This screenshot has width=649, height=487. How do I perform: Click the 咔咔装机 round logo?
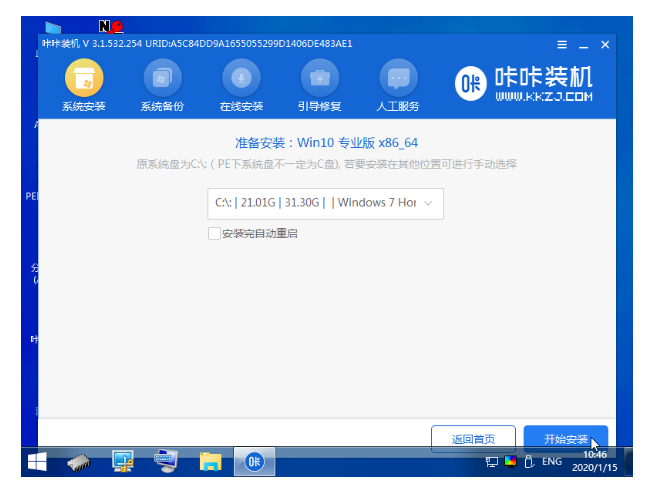(471, 84)
